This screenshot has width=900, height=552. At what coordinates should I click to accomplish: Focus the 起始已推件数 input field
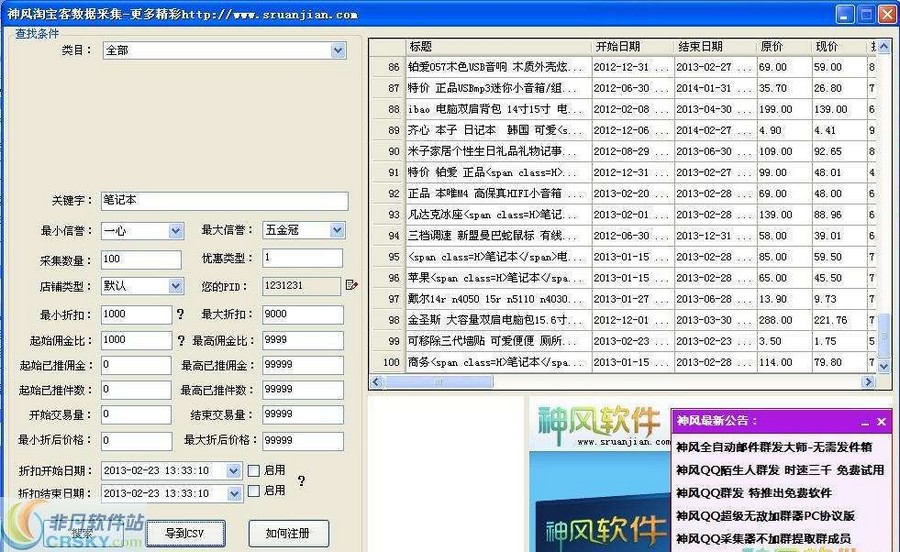coord(136,390)
